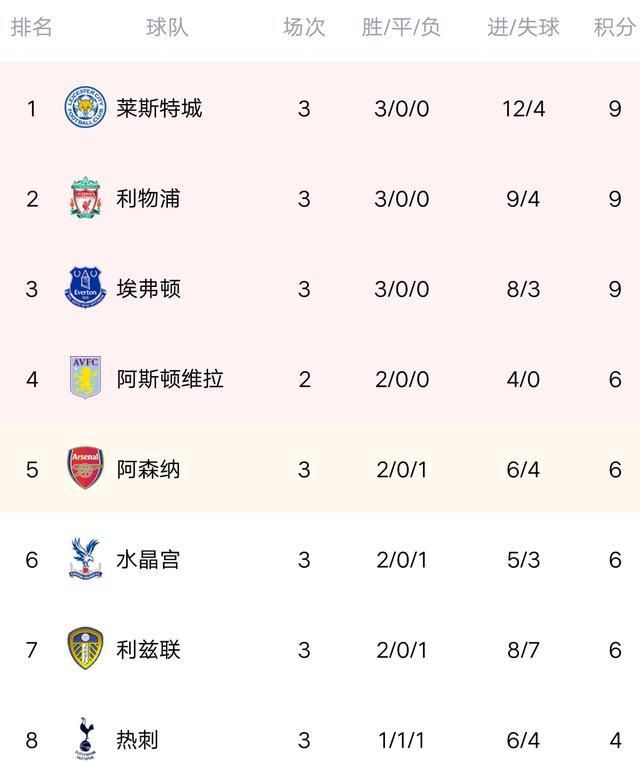Open the Liverpool club crest

click(x=86, y=198)
